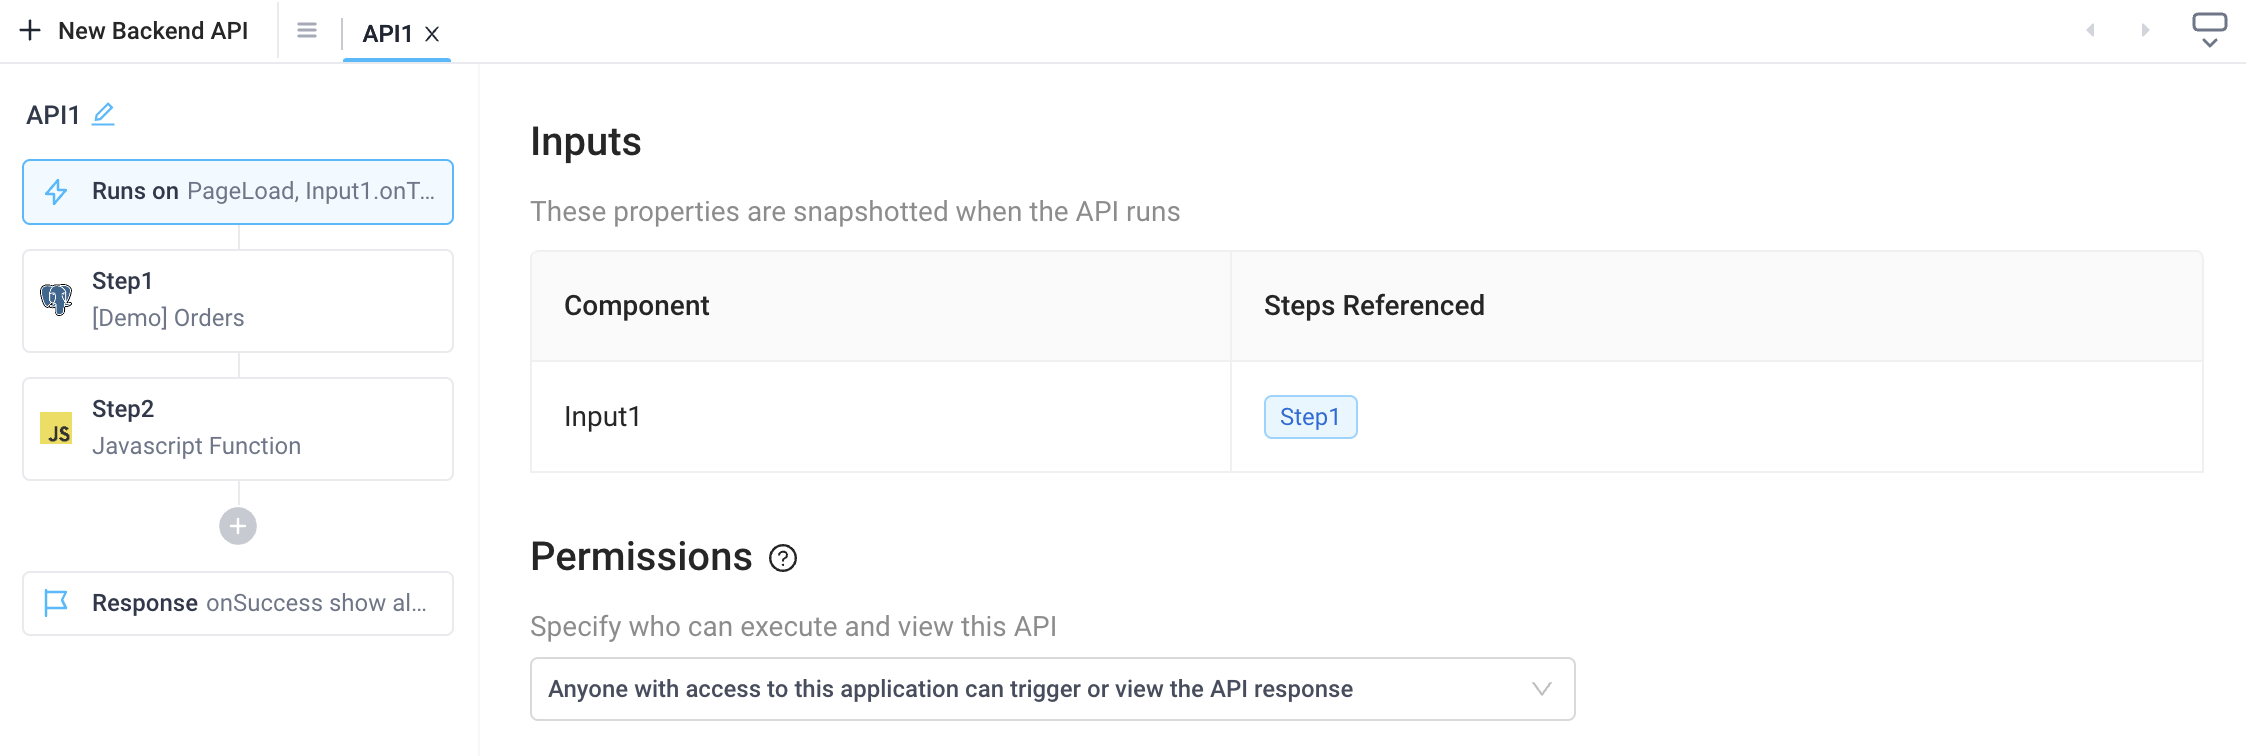
Task: Click the lightning bolt trigger icon
Action: (x=57, y=191)
